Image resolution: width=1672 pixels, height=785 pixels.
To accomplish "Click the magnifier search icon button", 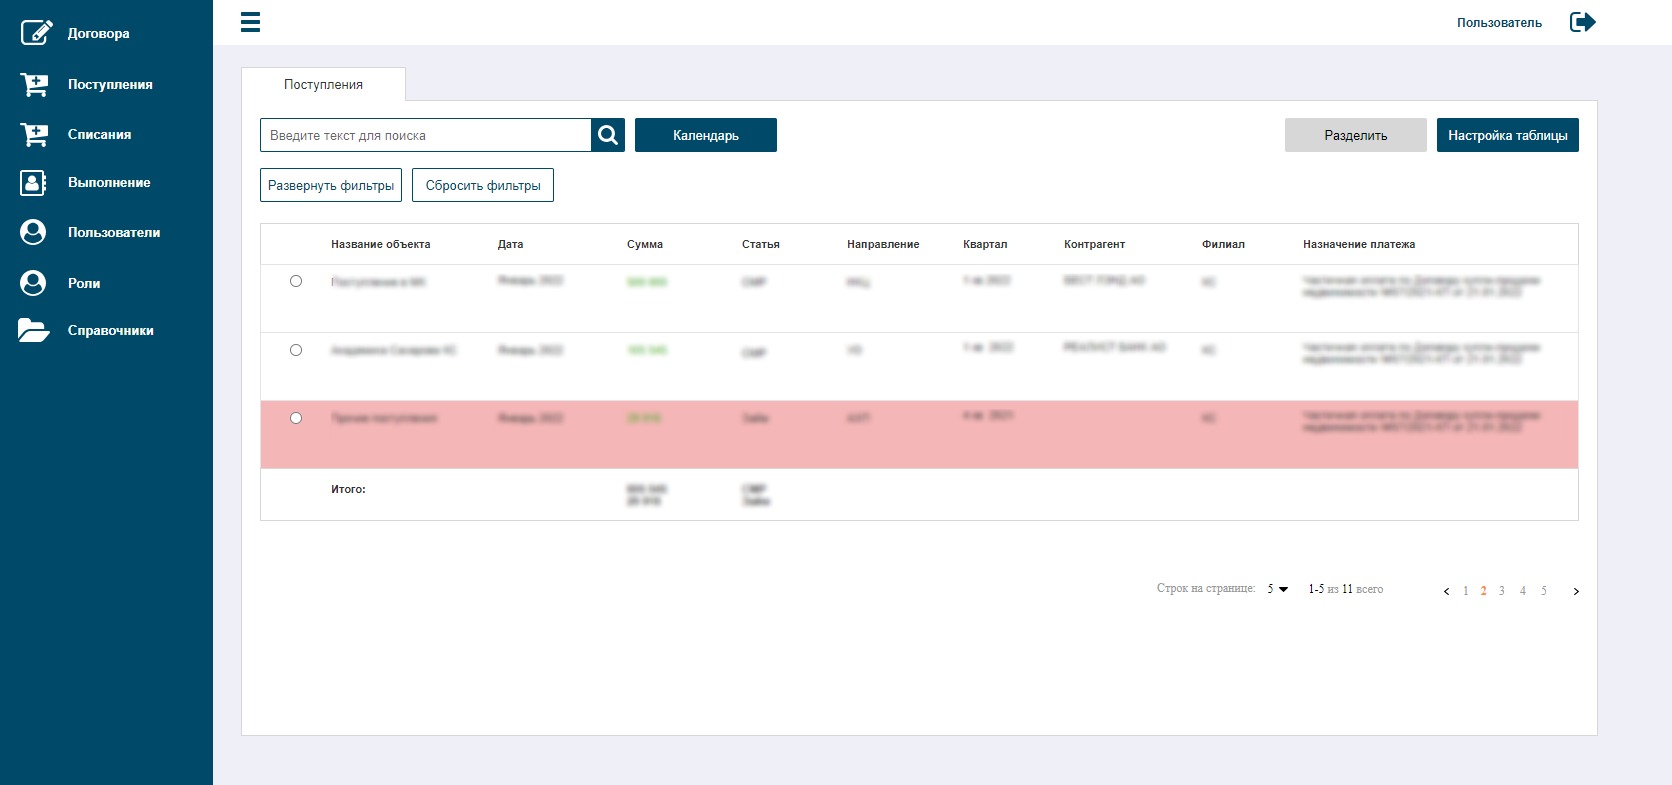I will point(608,135).
